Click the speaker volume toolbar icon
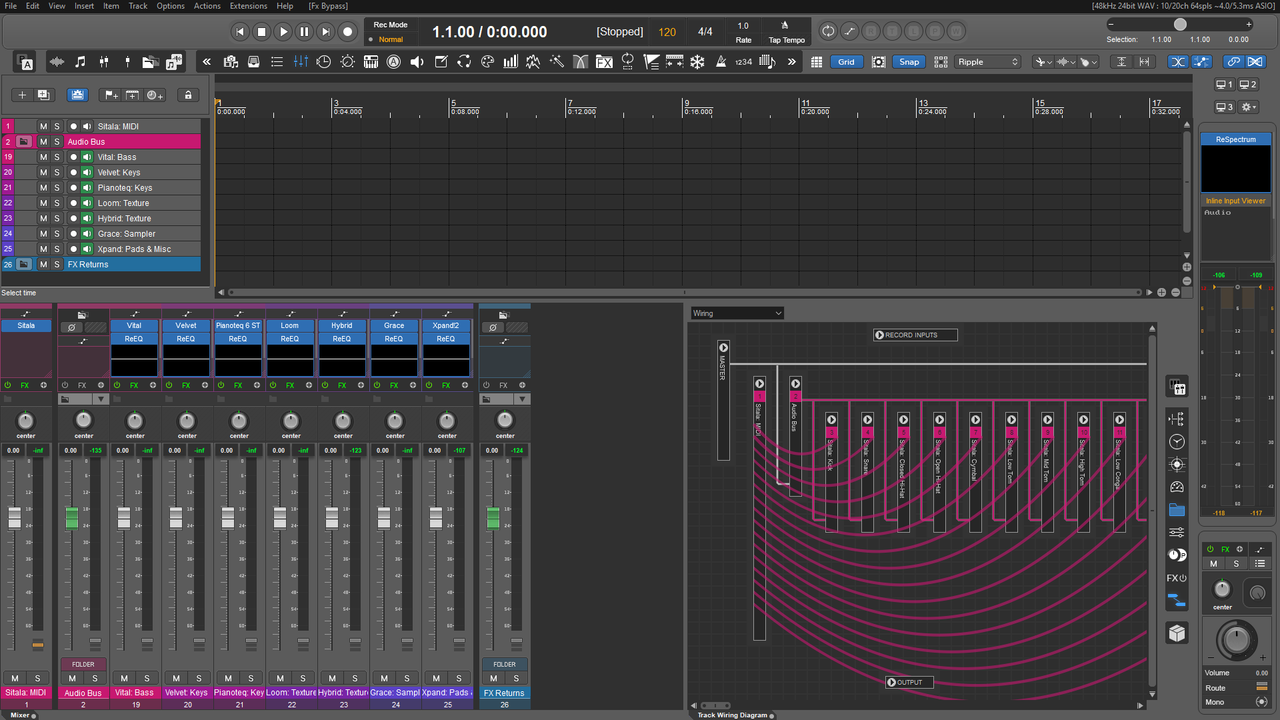 pos(417,62)
